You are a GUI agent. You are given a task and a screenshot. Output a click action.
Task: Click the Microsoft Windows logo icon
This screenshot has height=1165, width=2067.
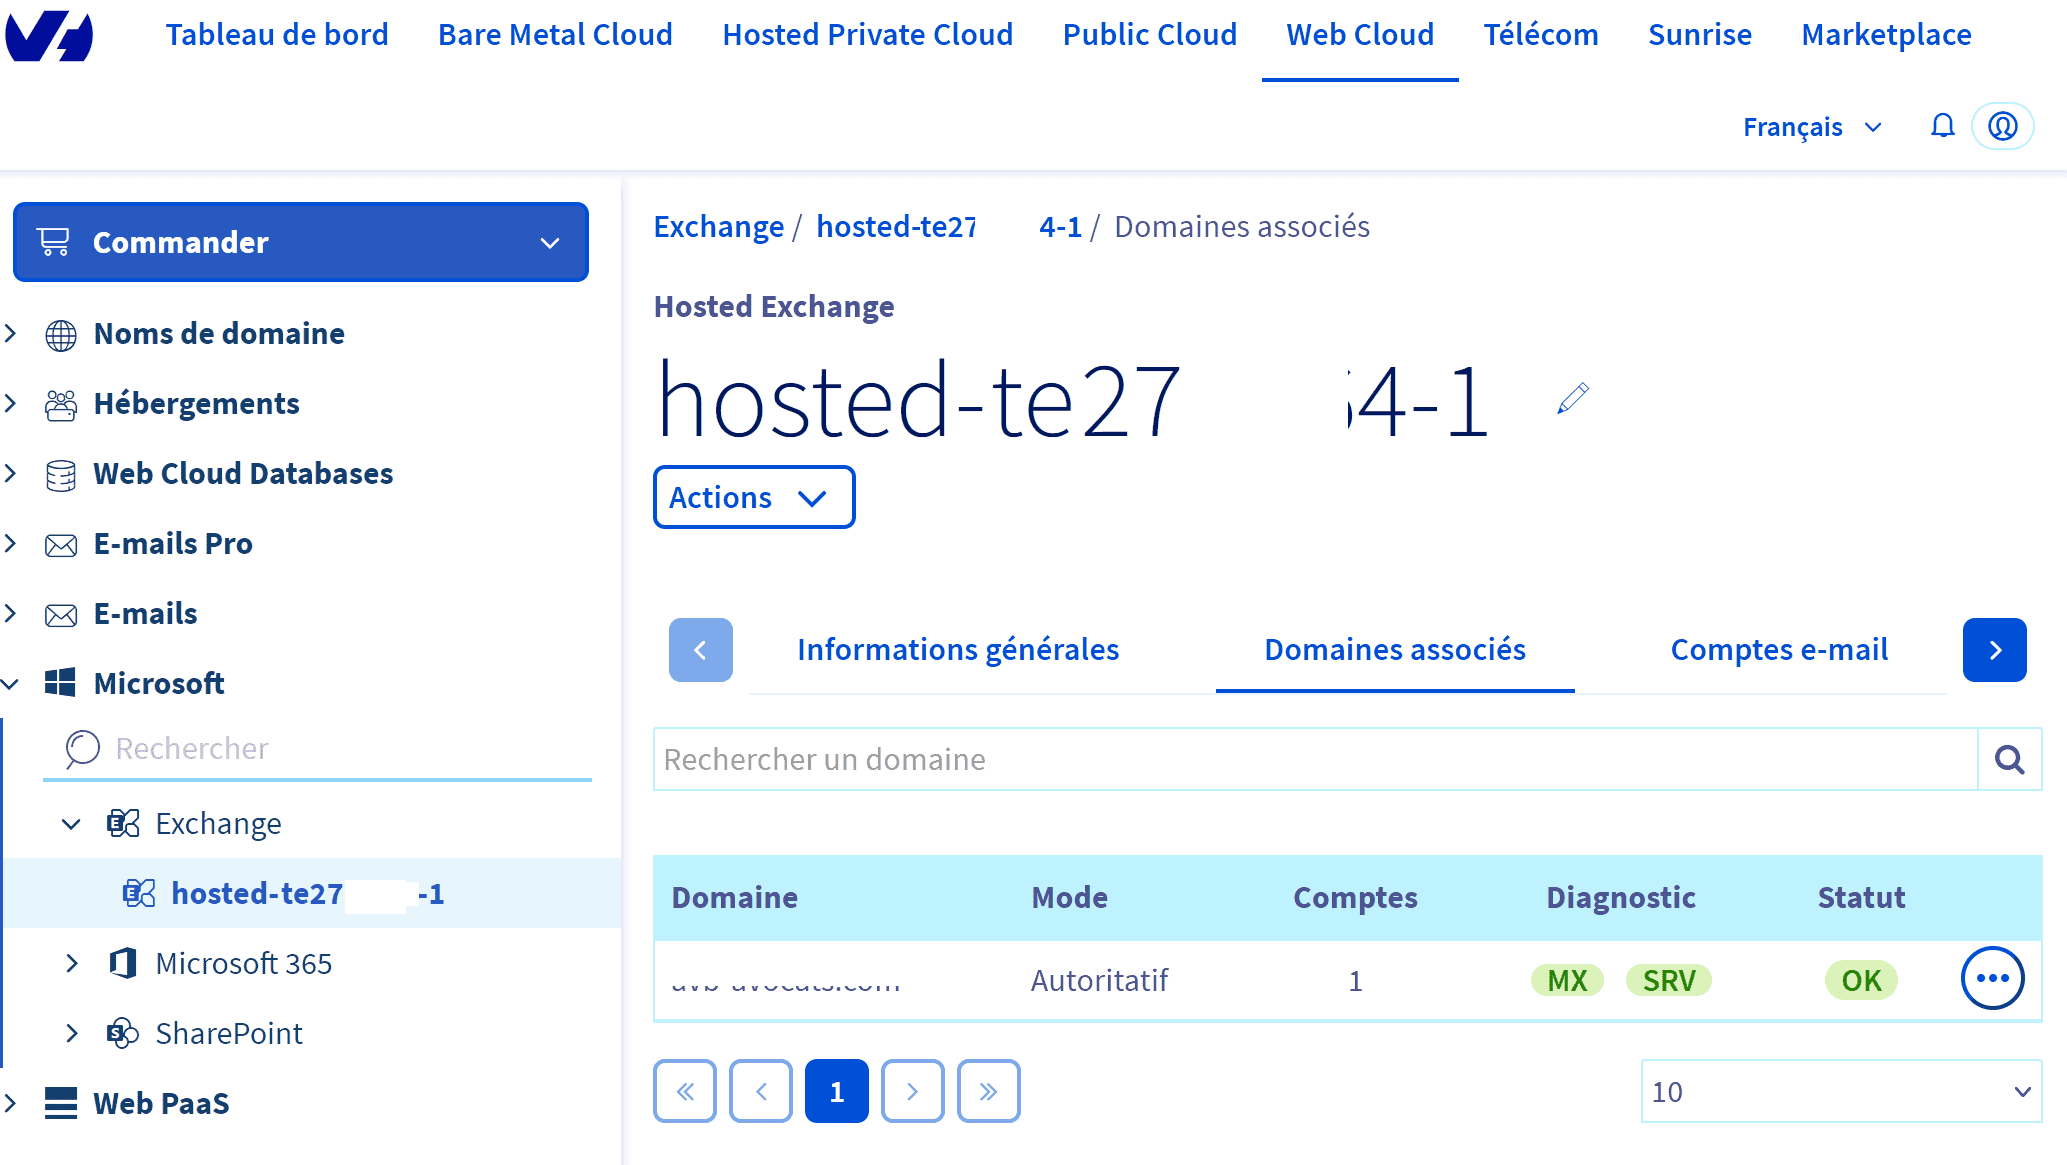coord(60,683)
